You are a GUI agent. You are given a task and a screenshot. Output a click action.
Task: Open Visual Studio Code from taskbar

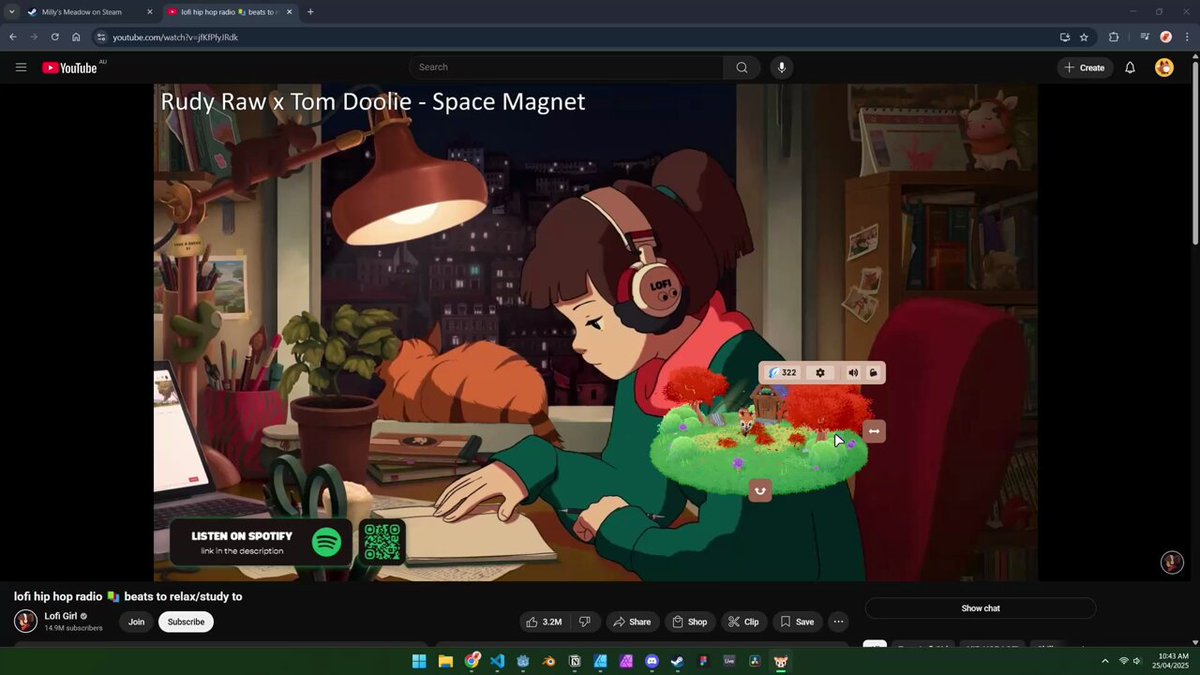[497, 661]
